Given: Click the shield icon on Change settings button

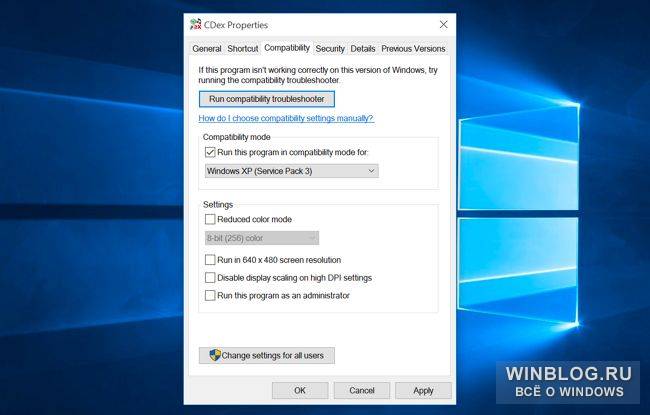Looking at the screenshot, I should 215,355.
